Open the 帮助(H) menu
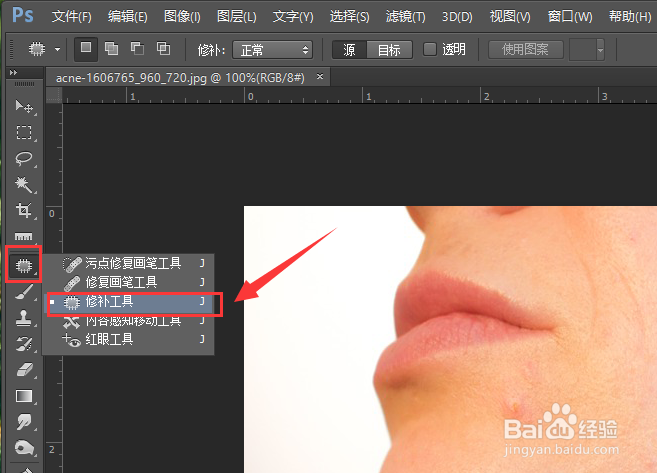 coord(630,16)
